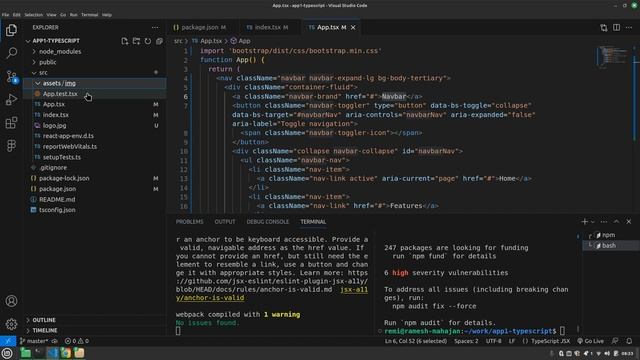Screen dimensions: 640x360
Task: Open the Selection menu
Action: click(33, 15)
